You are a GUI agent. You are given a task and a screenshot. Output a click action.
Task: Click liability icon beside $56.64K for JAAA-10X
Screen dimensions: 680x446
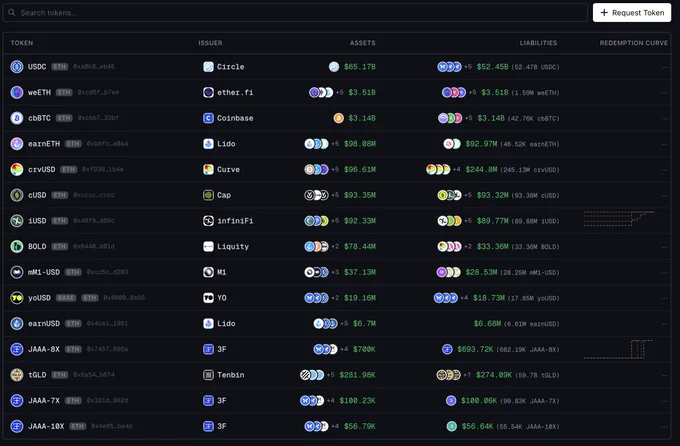coord(451,426)
